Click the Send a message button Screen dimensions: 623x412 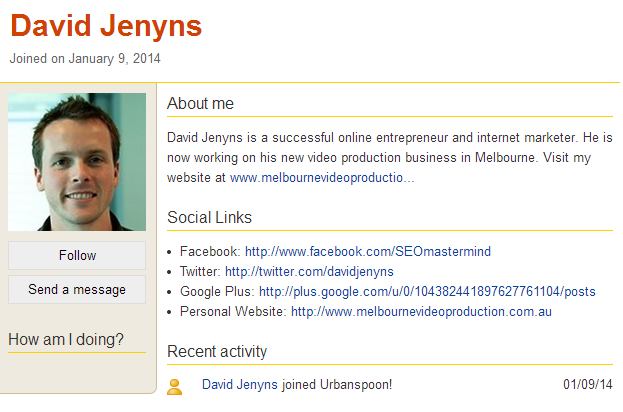77,289
